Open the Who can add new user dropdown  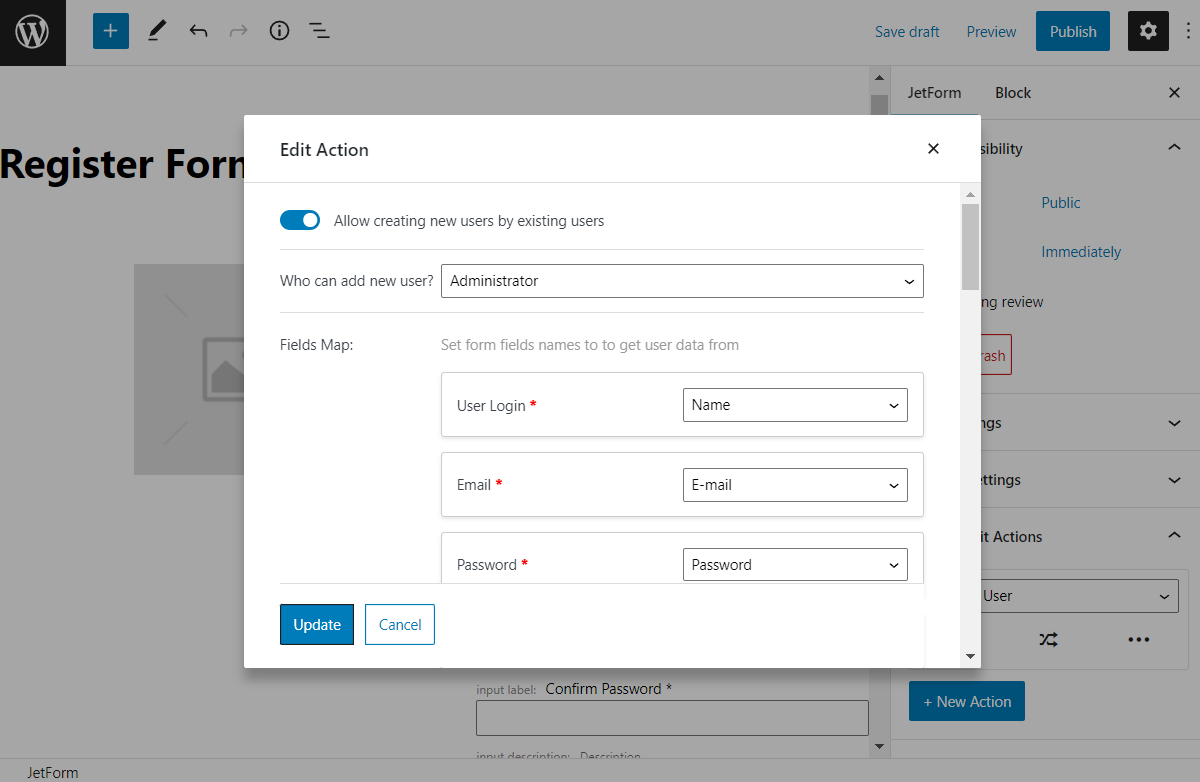[x=683, y=281]
